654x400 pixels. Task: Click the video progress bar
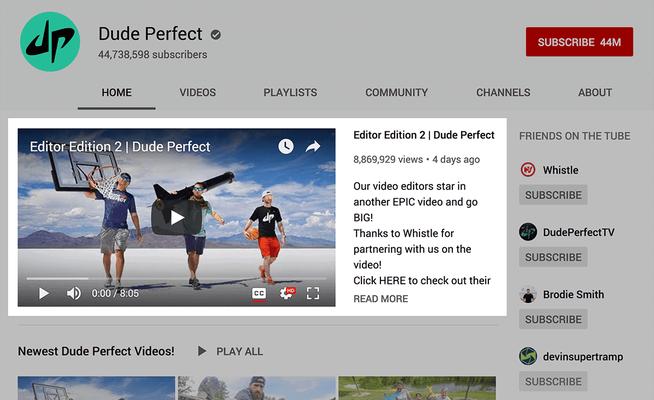point(176,278)
